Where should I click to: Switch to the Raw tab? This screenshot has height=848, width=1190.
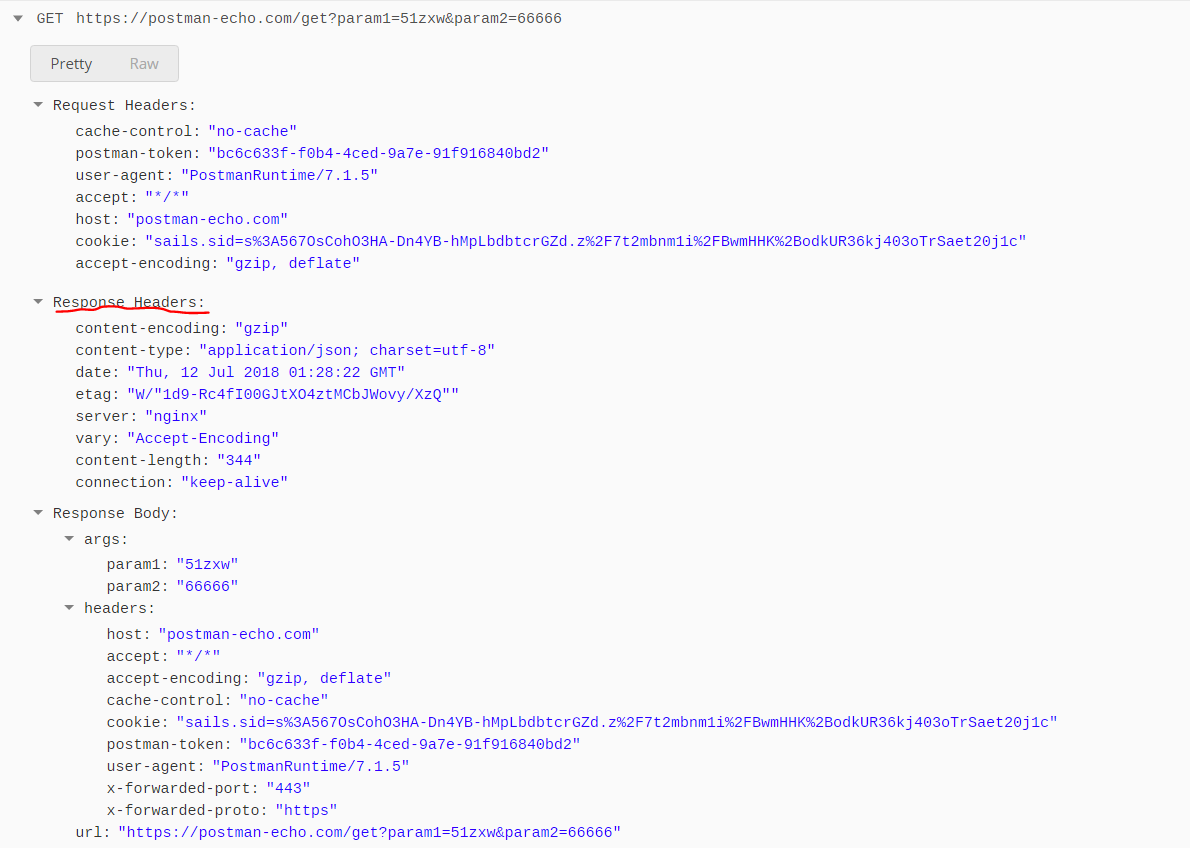pyautogui.click(x=144, y=63)
